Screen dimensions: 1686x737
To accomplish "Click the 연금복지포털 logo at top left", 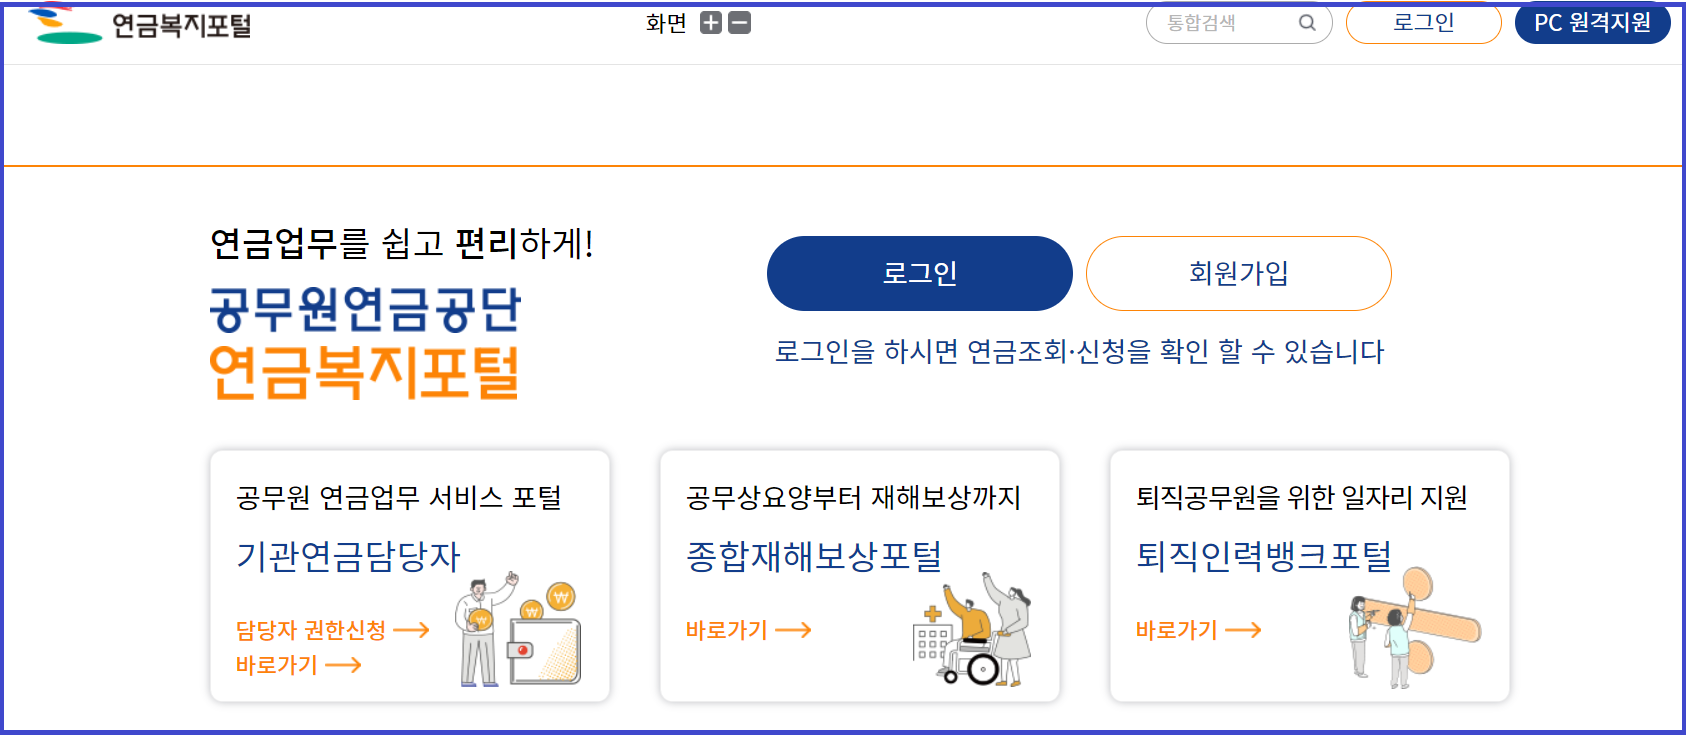I will pyautogui.click(x=140, y=24).
